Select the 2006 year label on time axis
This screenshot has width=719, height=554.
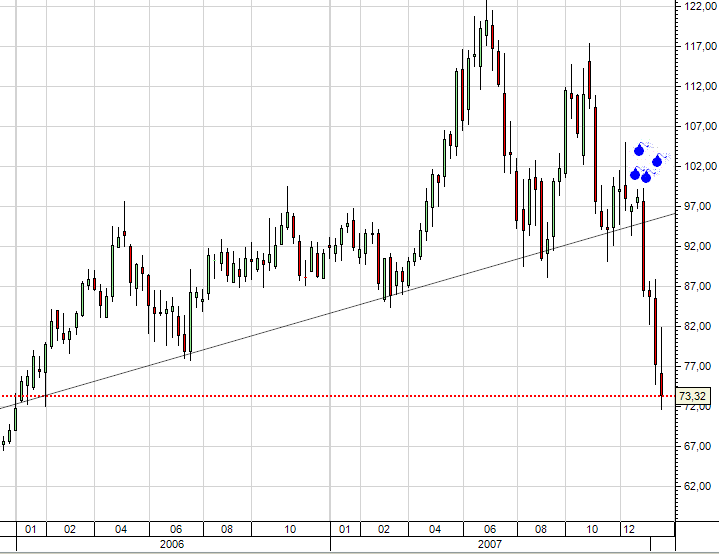[x=172, y=544]
